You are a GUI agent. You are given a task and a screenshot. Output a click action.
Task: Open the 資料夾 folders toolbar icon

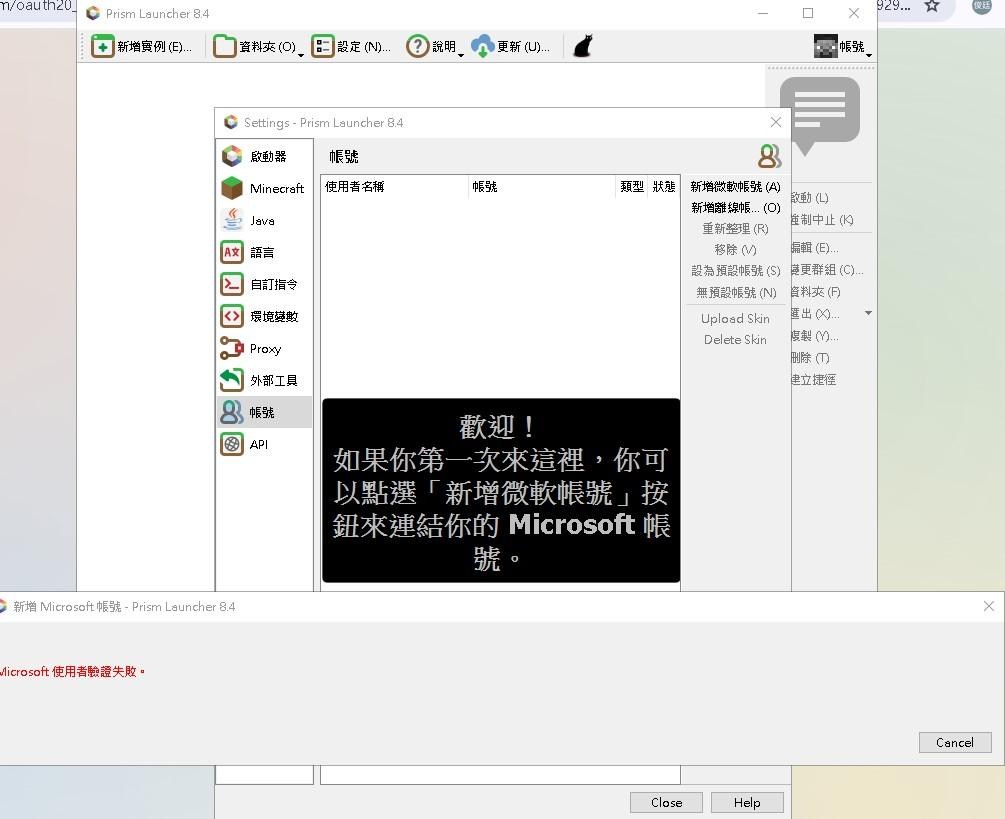pos(224,46)
